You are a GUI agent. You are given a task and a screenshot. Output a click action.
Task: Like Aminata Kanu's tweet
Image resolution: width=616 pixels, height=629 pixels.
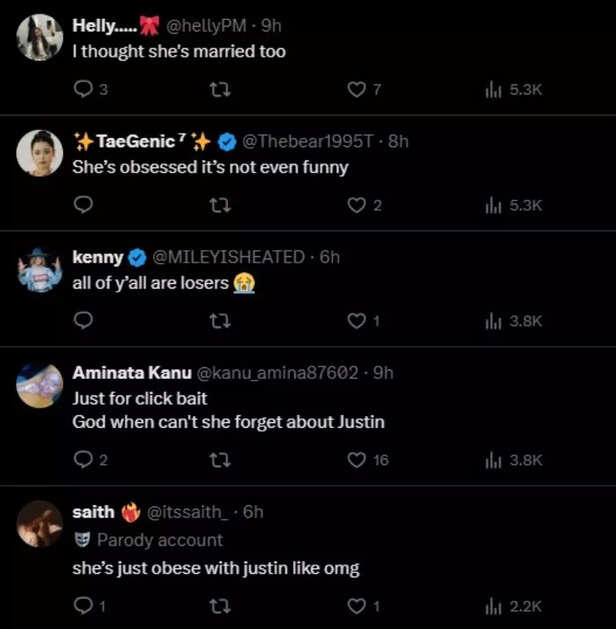pos(357,460)
